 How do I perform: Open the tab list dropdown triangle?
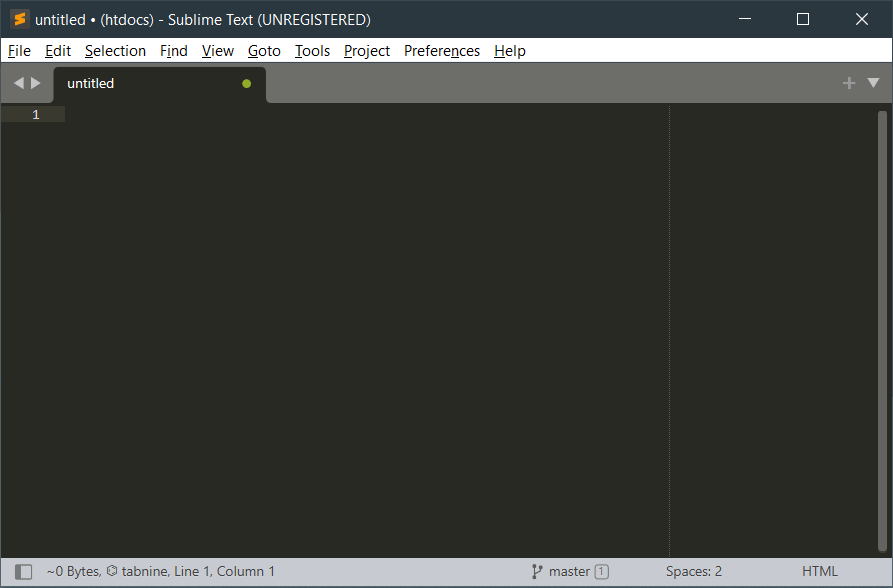(x=873, y=83)
